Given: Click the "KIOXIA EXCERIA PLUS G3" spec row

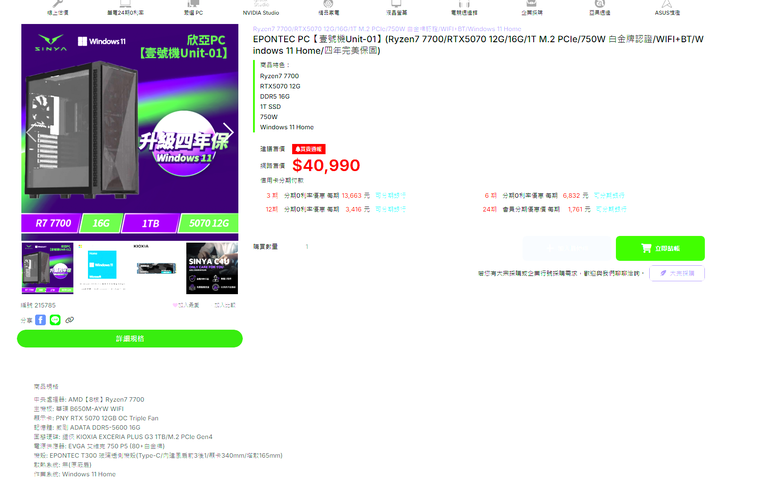Looking at the screenshot, I should (123, 437).
